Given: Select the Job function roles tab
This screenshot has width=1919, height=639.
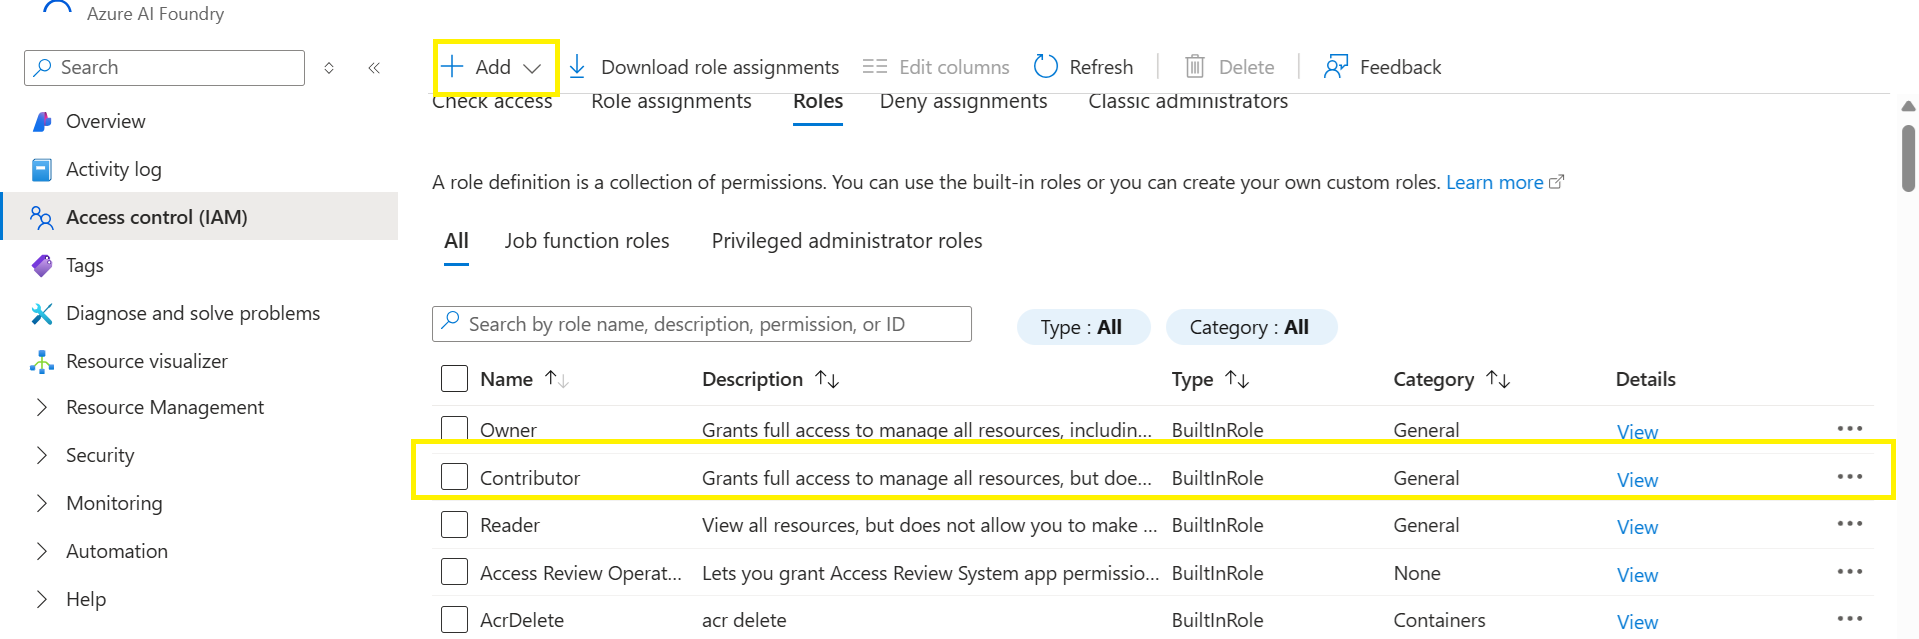Looking at the screenshot, I should point(587,241).
